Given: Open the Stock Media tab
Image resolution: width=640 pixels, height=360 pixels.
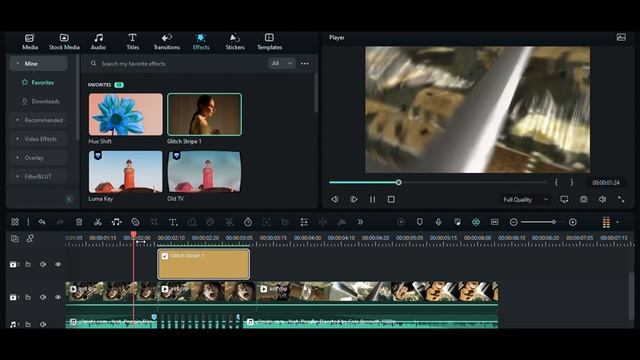Looking at the screenshot, I should pyautogui.click(x=64, y=42).
